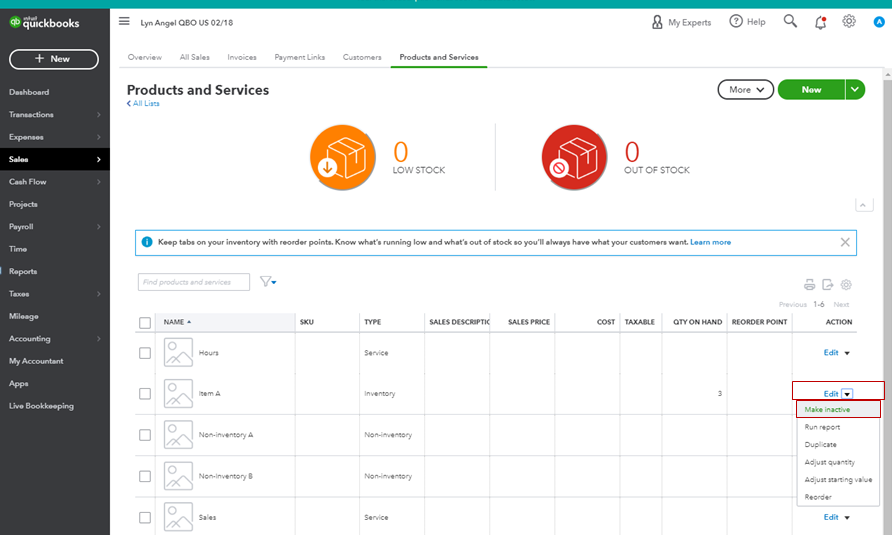Toggle the select-all header checkbox
The height and width of the screenshot is (535, 892).
click(x=145, y=323)
